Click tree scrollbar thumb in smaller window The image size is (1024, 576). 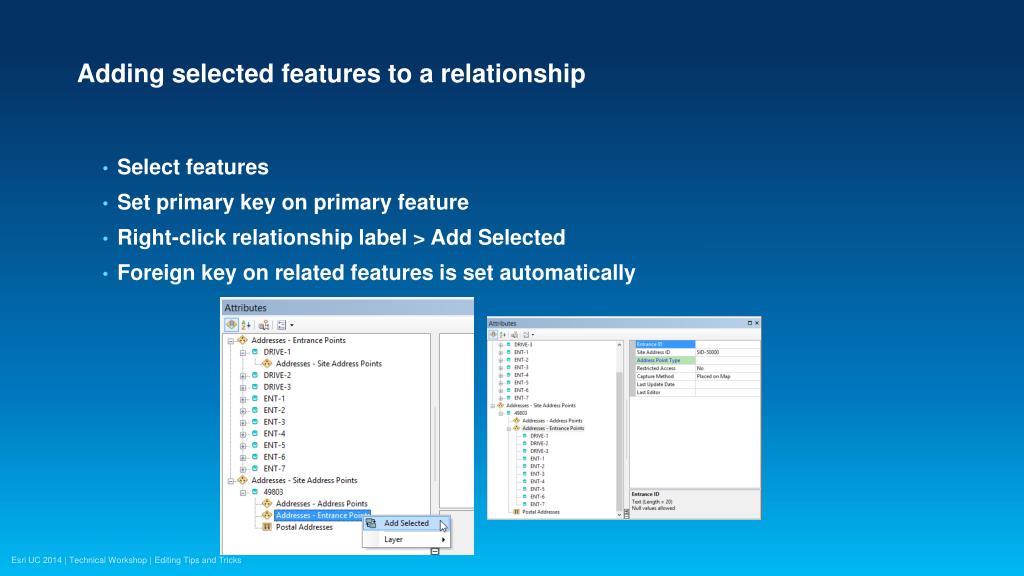[x=619, y=440]
